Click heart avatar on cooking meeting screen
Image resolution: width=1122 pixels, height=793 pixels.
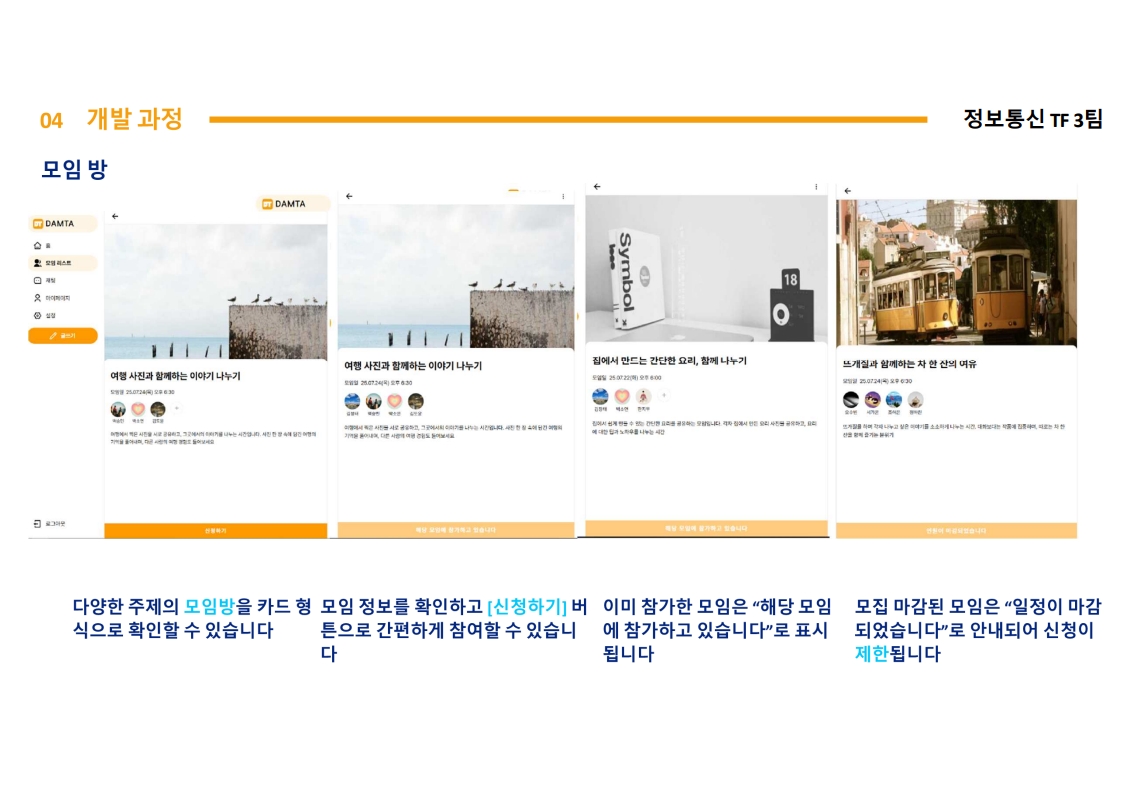point(622,396)
